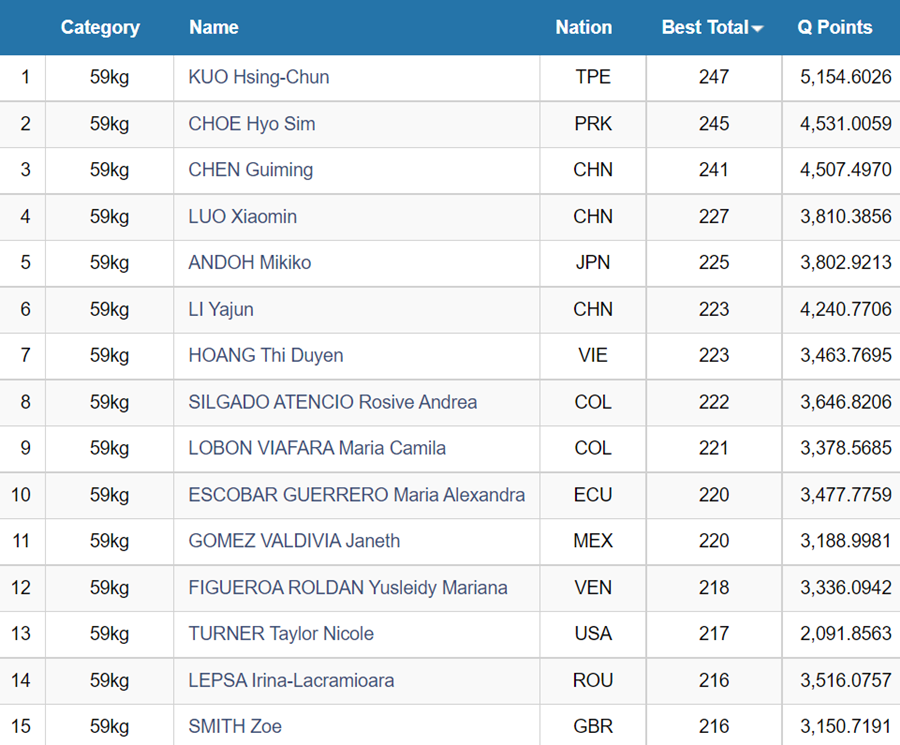Select CHEN Guiming name link

251,170
